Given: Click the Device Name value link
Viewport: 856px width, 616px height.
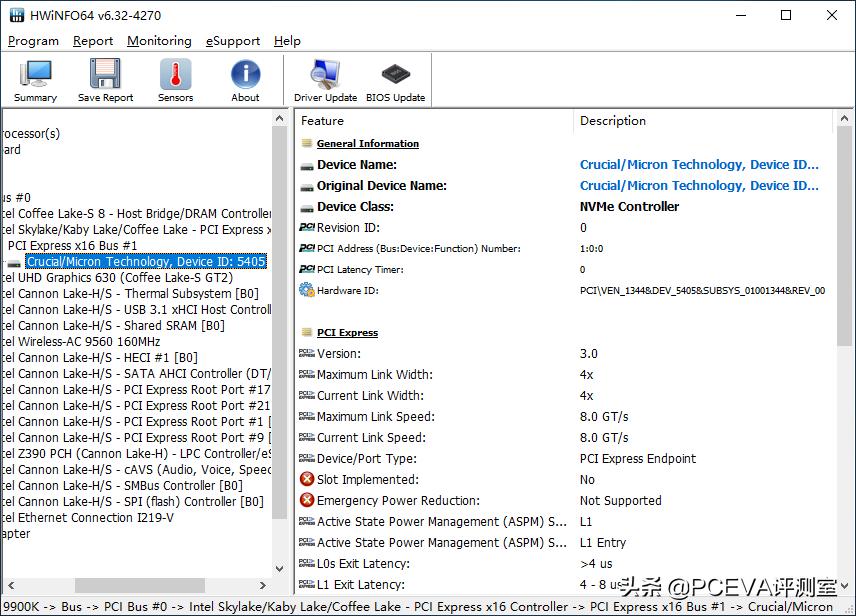Looking at the screenshot, I should tap(699, 165).
